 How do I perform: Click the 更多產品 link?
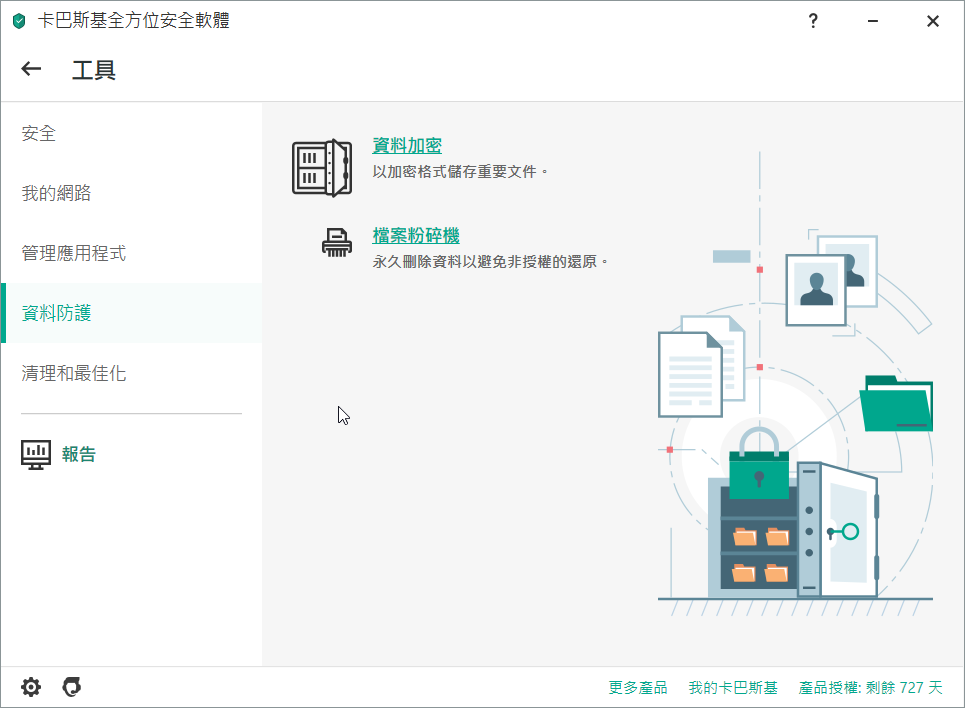[x=638, y=688]
